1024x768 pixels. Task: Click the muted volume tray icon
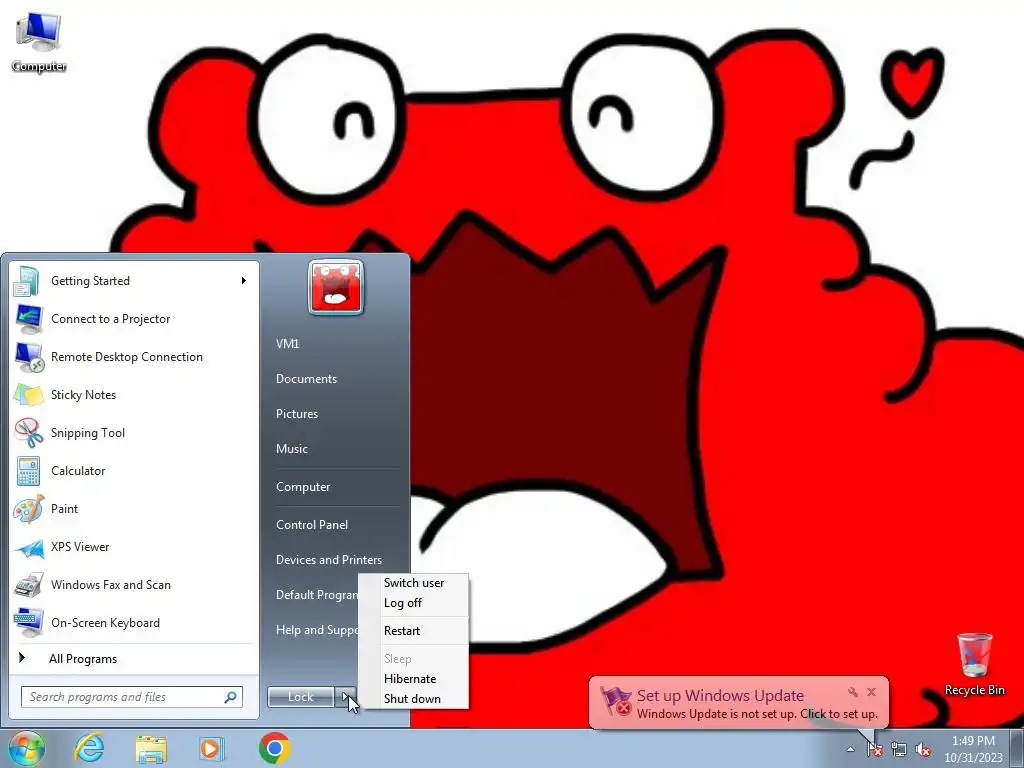pyautogui.click(x=923, y=750)
